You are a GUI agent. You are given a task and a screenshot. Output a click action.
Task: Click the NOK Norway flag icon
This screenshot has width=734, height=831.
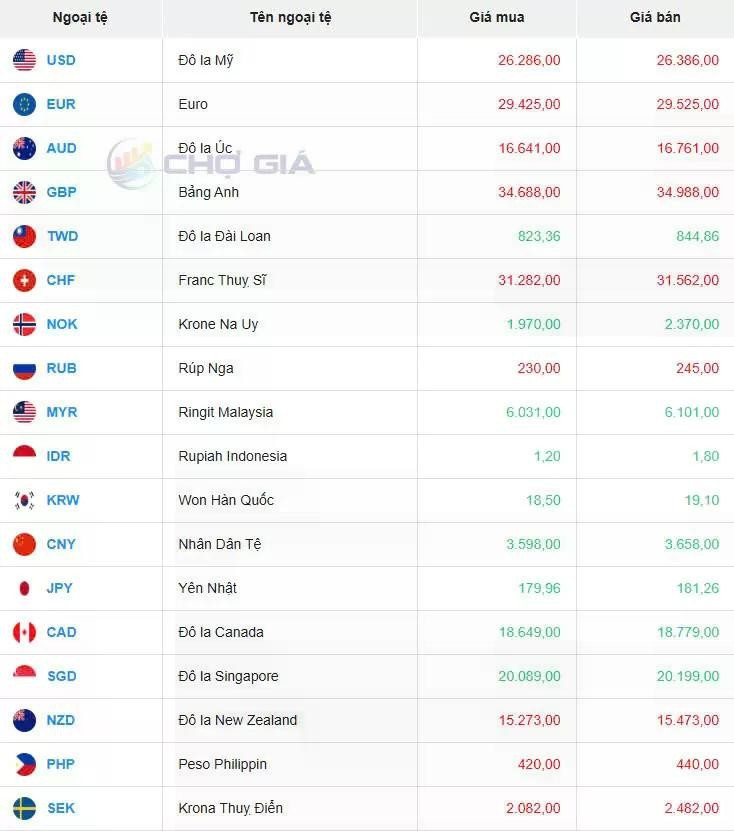tap(24, 324)
